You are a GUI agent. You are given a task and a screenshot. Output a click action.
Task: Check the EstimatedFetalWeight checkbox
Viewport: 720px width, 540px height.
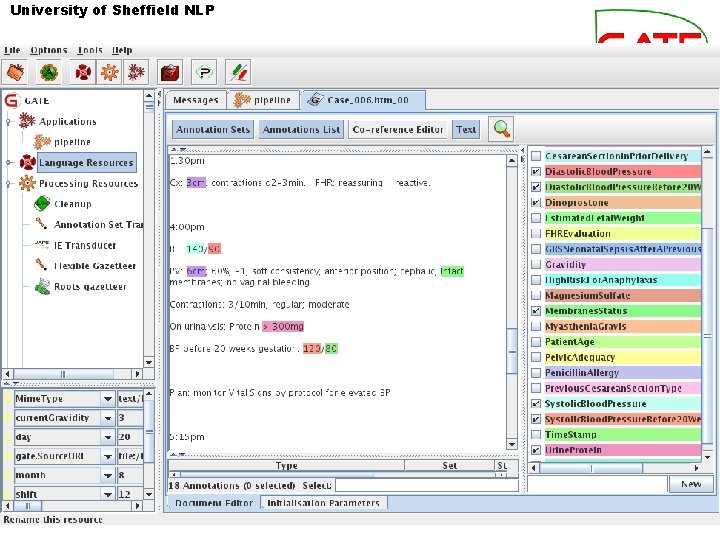tap(535, 218)
